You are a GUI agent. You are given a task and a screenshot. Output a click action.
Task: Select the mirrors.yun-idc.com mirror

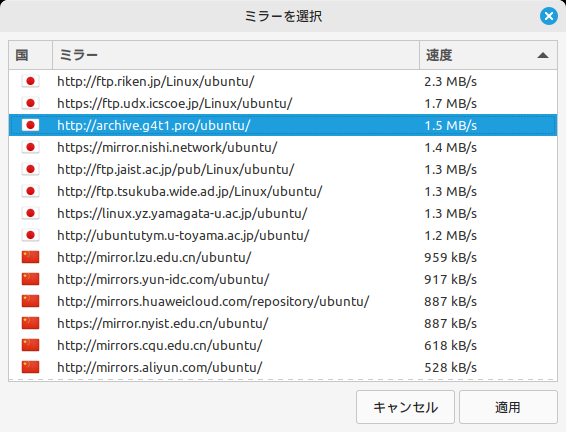click(283, 279)
